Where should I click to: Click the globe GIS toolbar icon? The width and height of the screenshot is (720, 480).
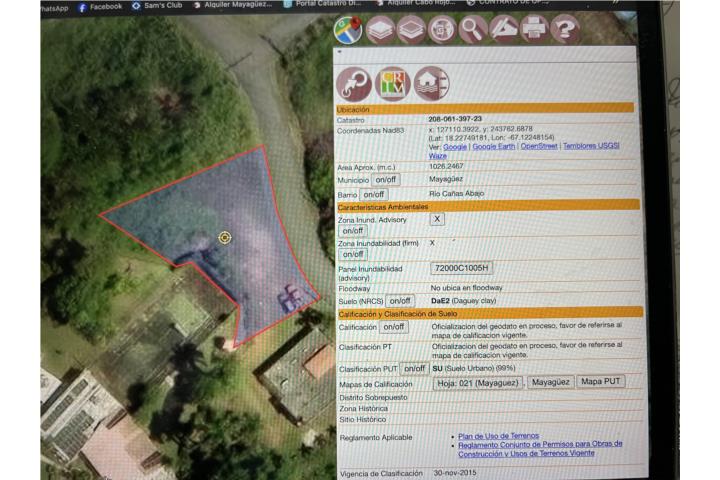(x=442, y=30)
